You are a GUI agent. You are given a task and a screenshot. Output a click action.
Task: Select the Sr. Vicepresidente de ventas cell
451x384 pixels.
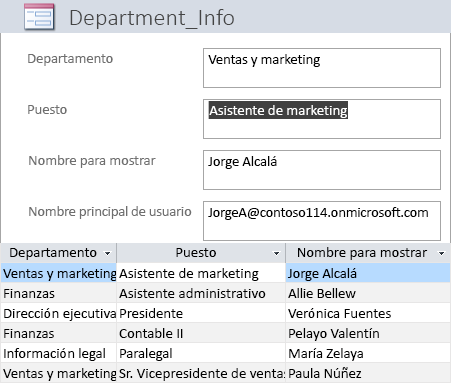pos(201,373)
